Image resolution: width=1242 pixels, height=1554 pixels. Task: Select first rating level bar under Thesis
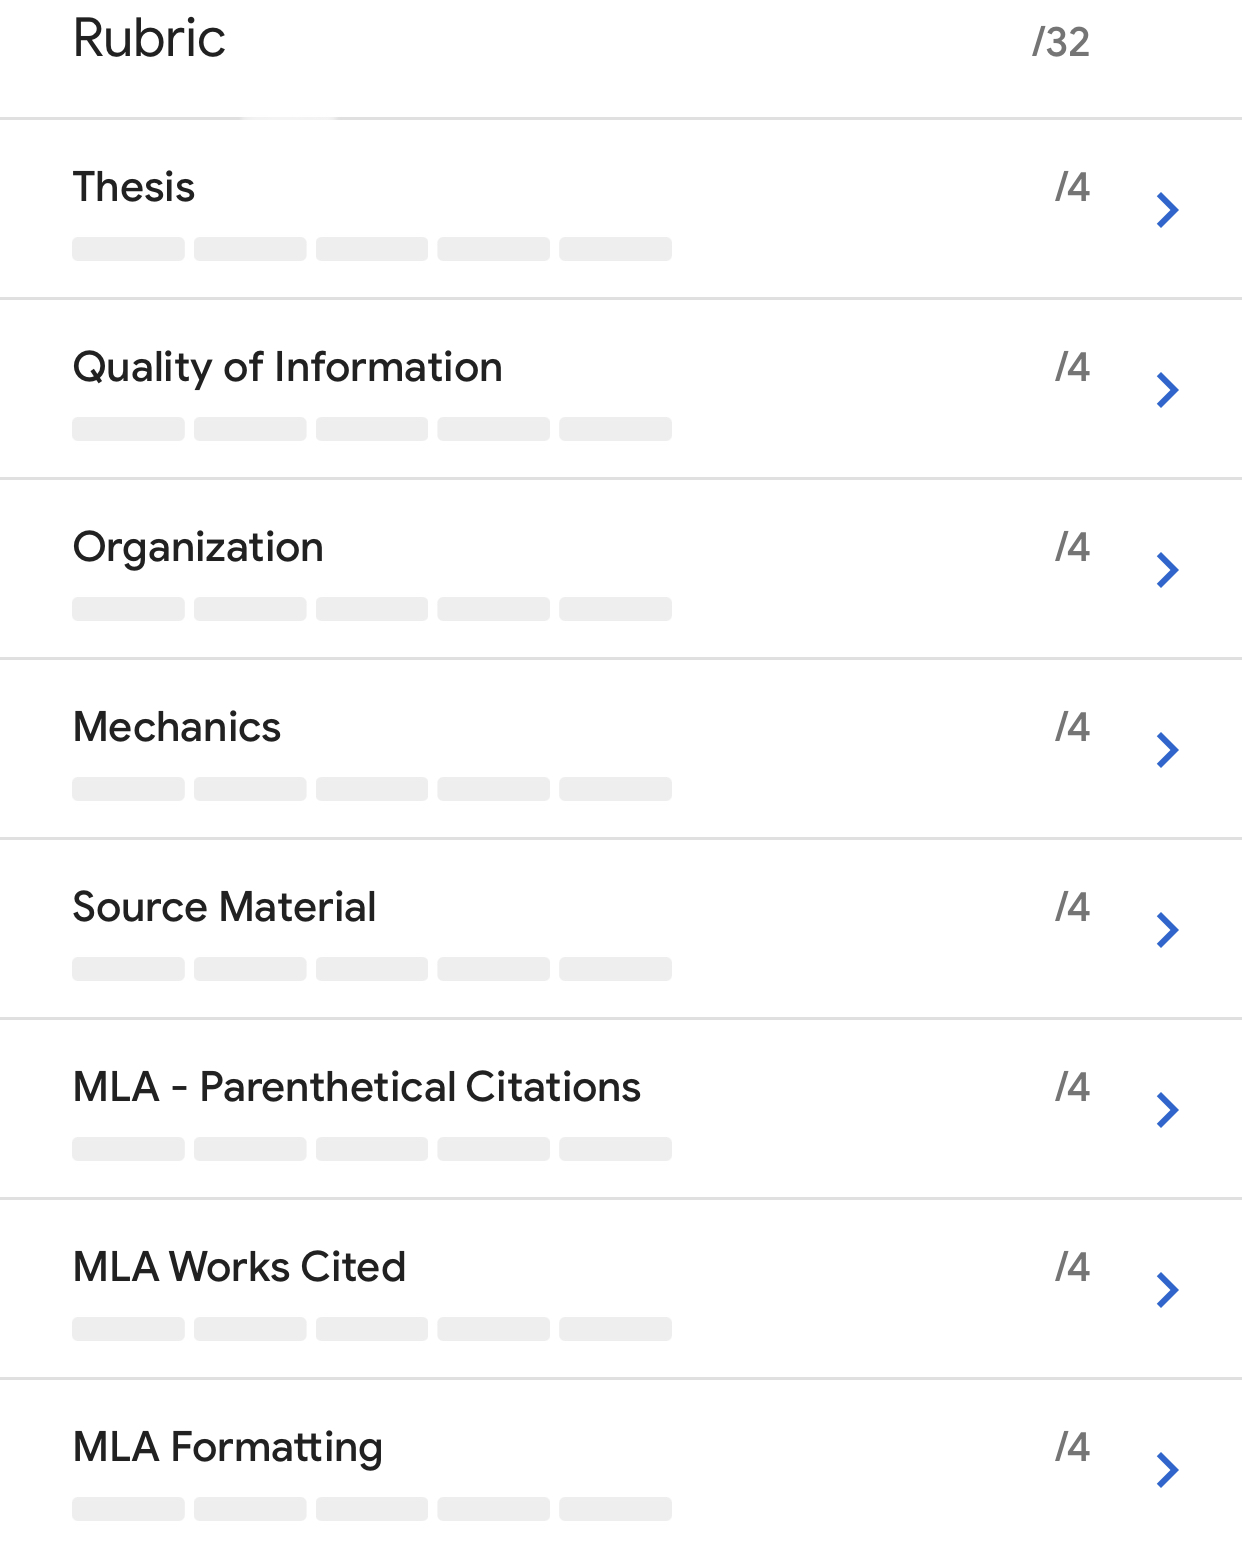pos(128,249)
